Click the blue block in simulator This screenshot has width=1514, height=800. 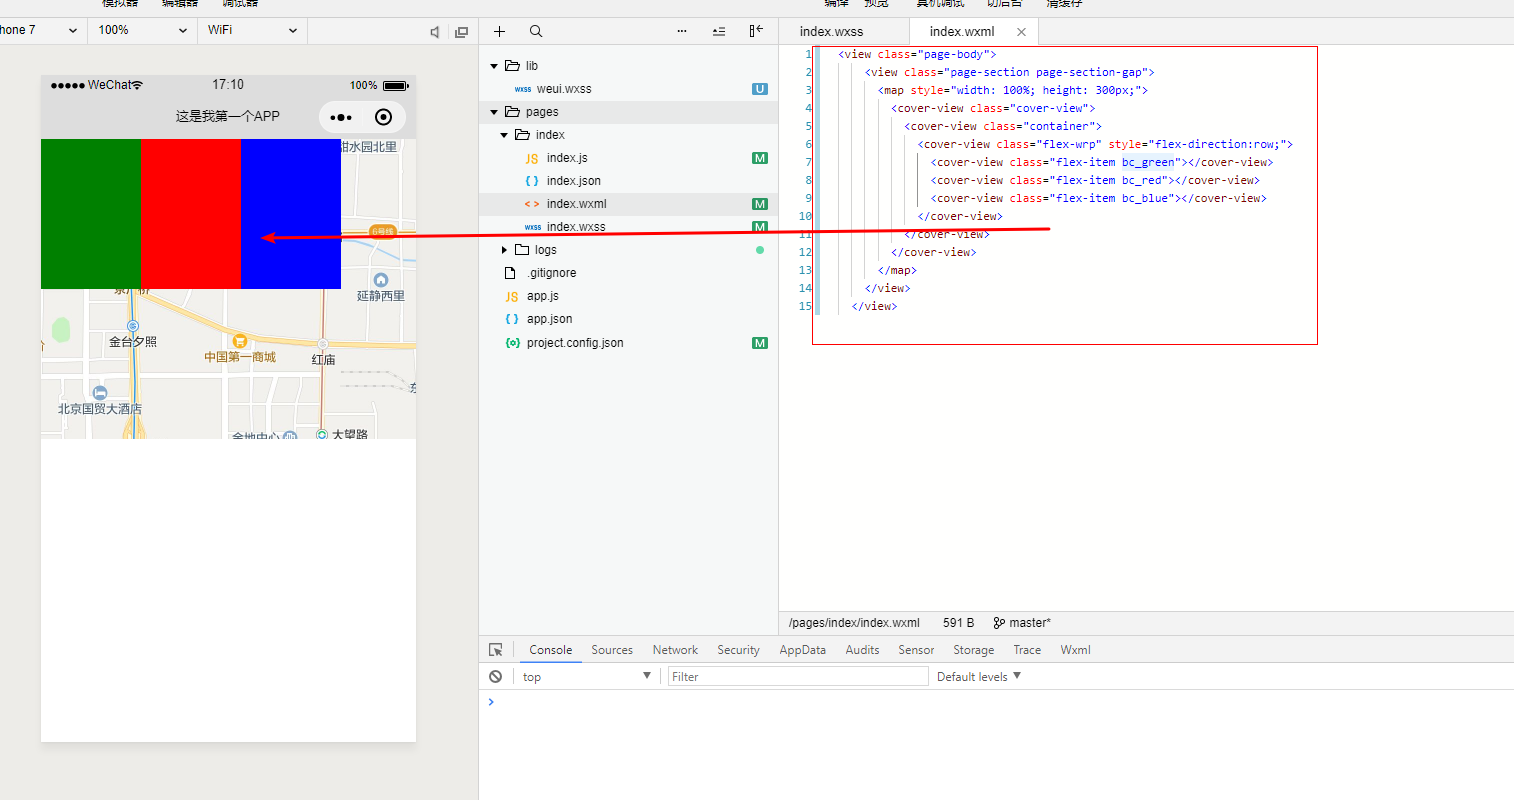(291, 190)
